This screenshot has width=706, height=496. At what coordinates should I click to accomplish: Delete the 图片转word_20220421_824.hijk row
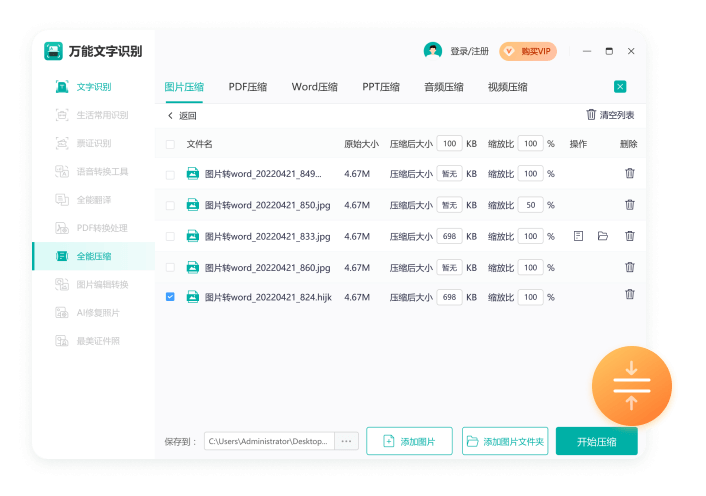click(x=629, y=295)
